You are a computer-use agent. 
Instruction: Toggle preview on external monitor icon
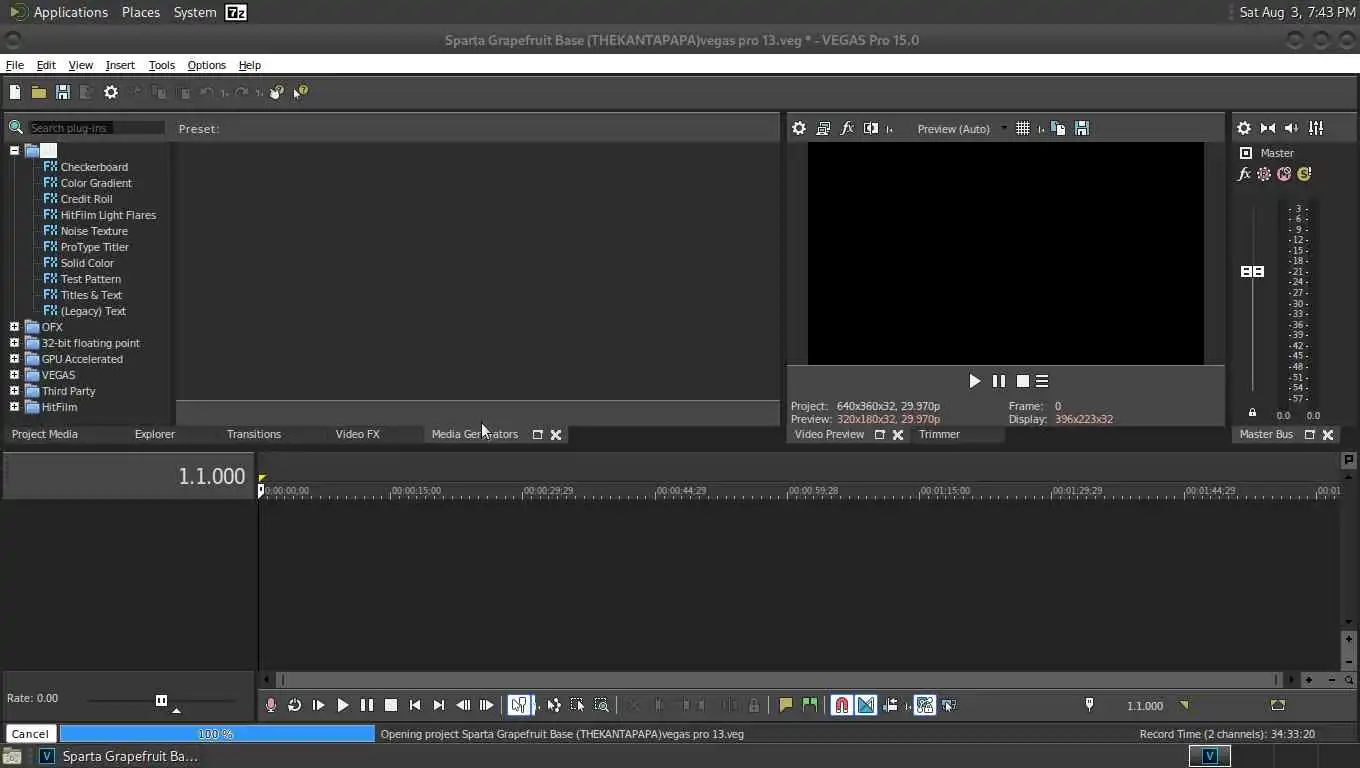tap(823, 128)
